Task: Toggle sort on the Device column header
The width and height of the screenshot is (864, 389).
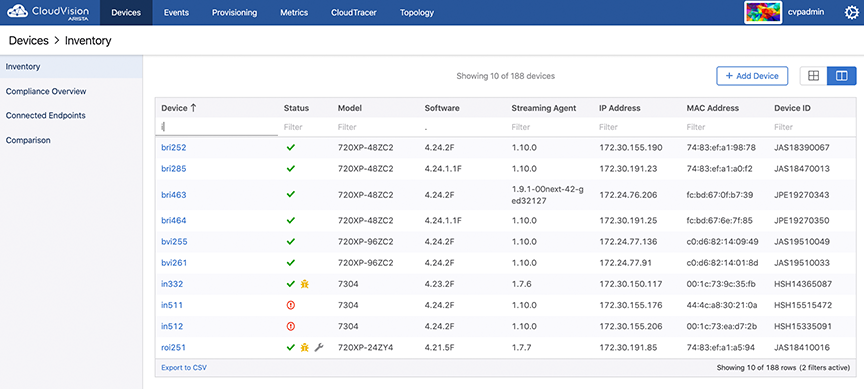Action: (x=179, y=108)
